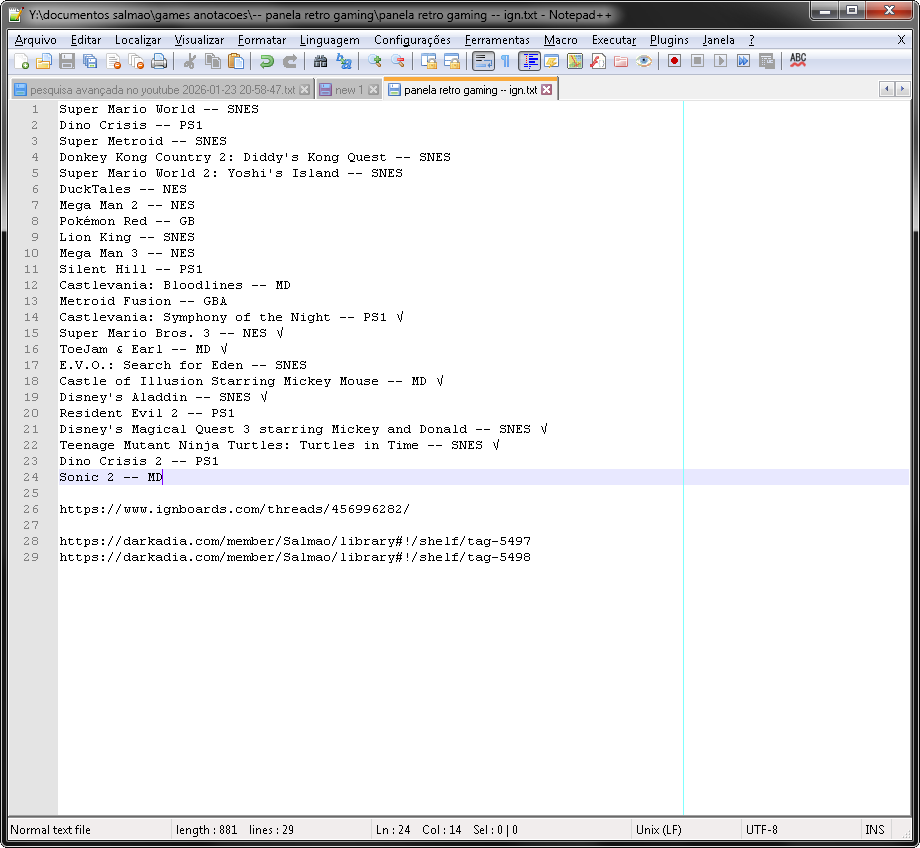
Task: Open the Editar menu
Action: tap(86, 40)
